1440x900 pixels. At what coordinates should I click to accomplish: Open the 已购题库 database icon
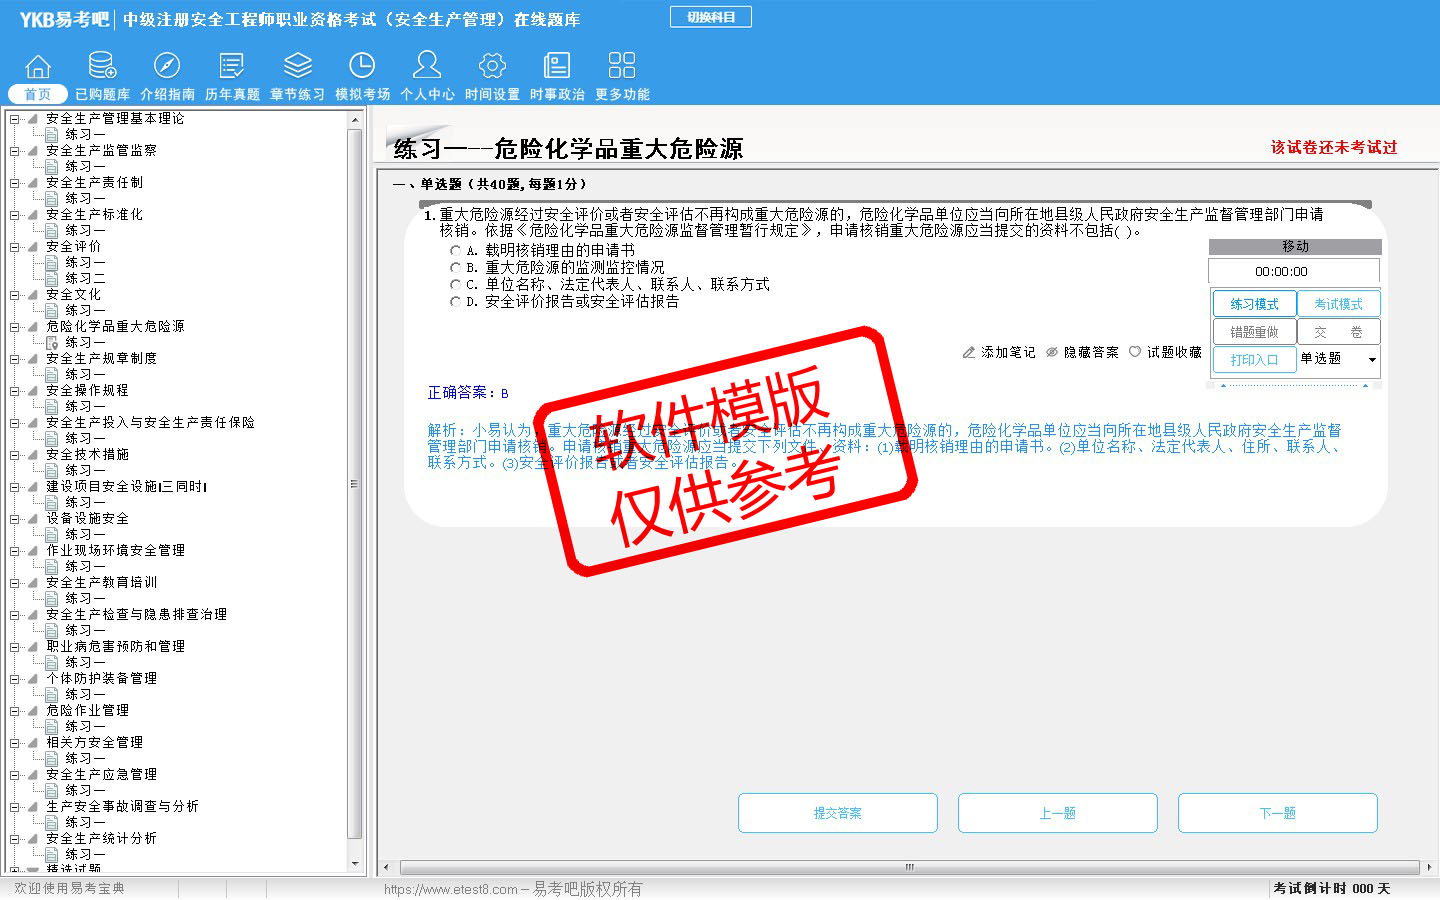pos(102,67)
